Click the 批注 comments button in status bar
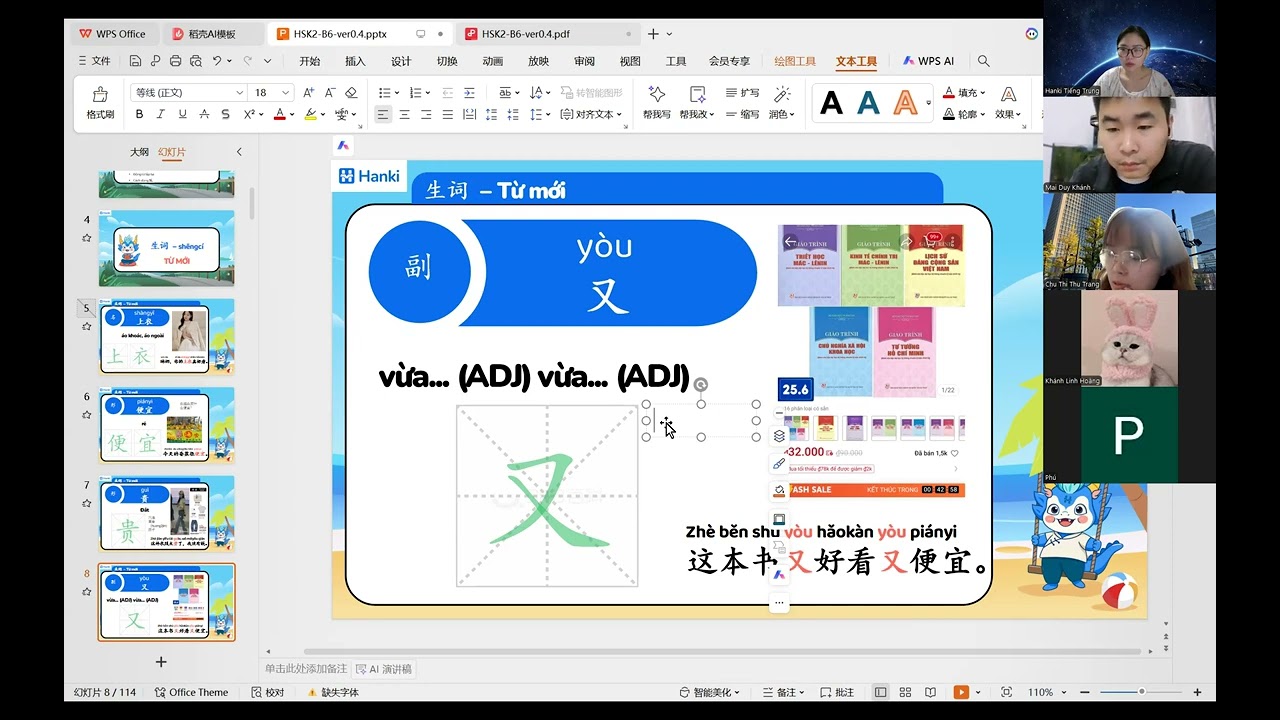The image size is (1280, 720). (838, 692)
